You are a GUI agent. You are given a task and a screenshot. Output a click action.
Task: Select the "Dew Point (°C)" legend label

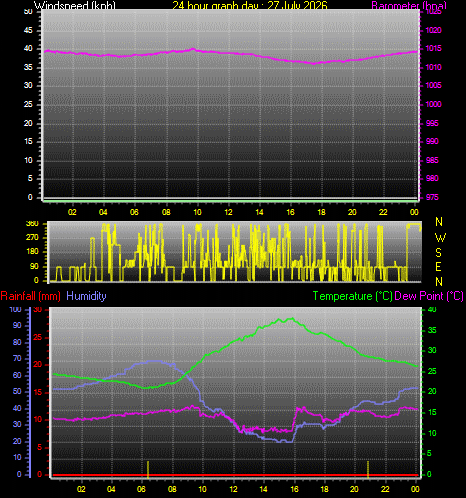[429, 296]
